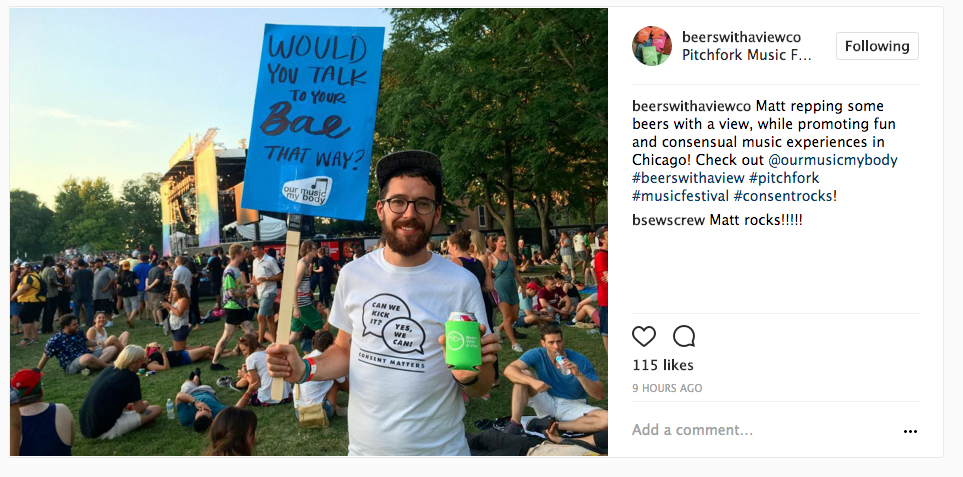Click the 9 HOURS AGO timestamp

(667, 389)
